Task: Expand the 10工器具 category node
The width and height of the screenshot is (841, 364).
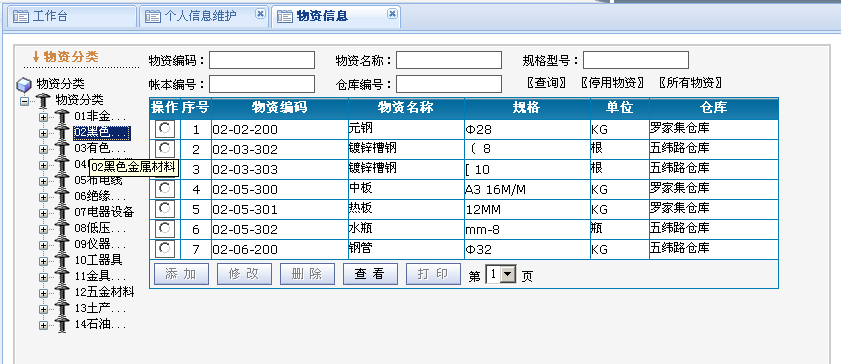Action: click(43, 262)
